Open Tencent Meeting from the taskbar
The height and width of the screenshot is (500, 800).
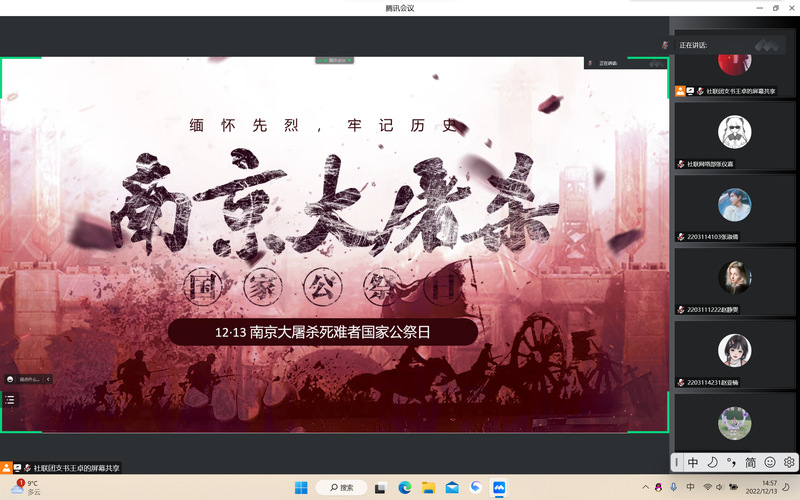click(x=500, y=487)
